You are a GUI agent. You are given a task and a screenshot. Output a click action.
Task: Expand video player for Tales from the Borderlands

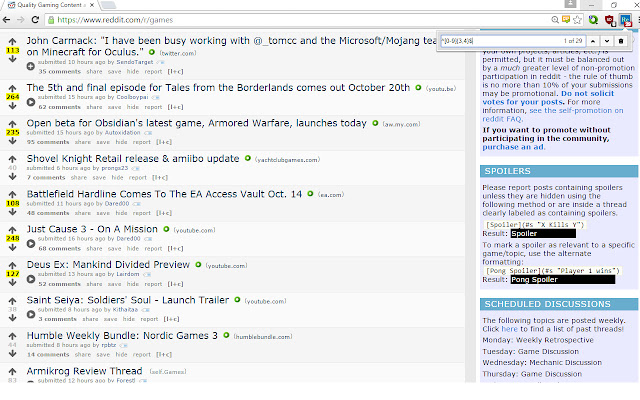pos(31,102)
